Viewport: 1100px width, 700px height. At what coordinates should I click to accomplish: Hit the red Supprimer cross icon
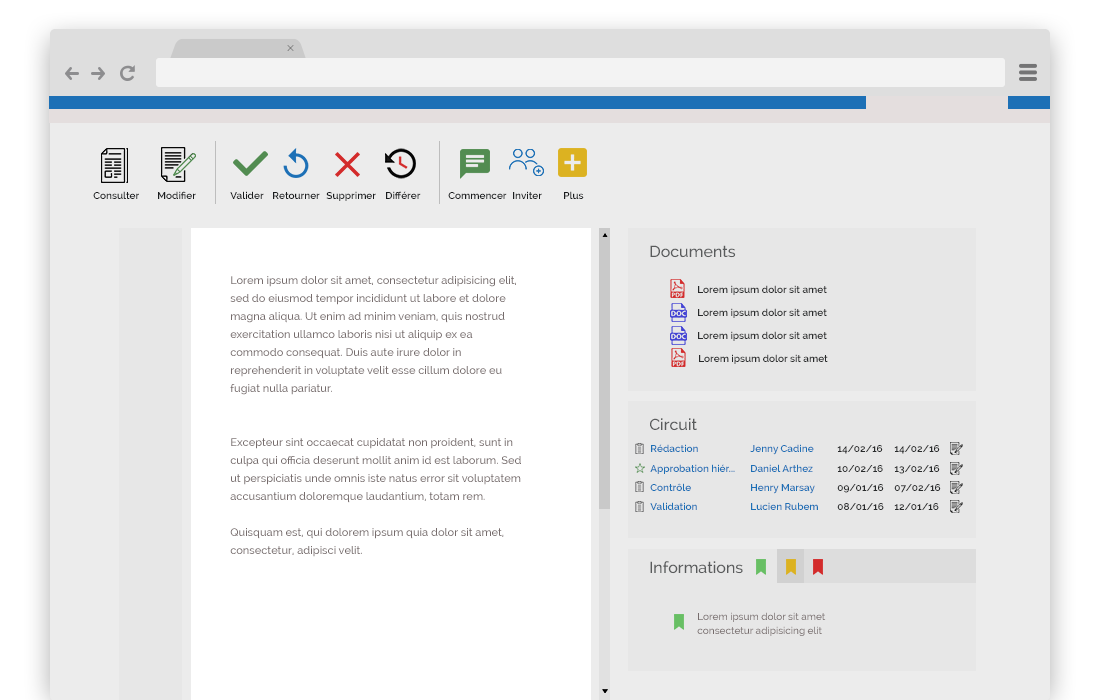click(347, 164)
